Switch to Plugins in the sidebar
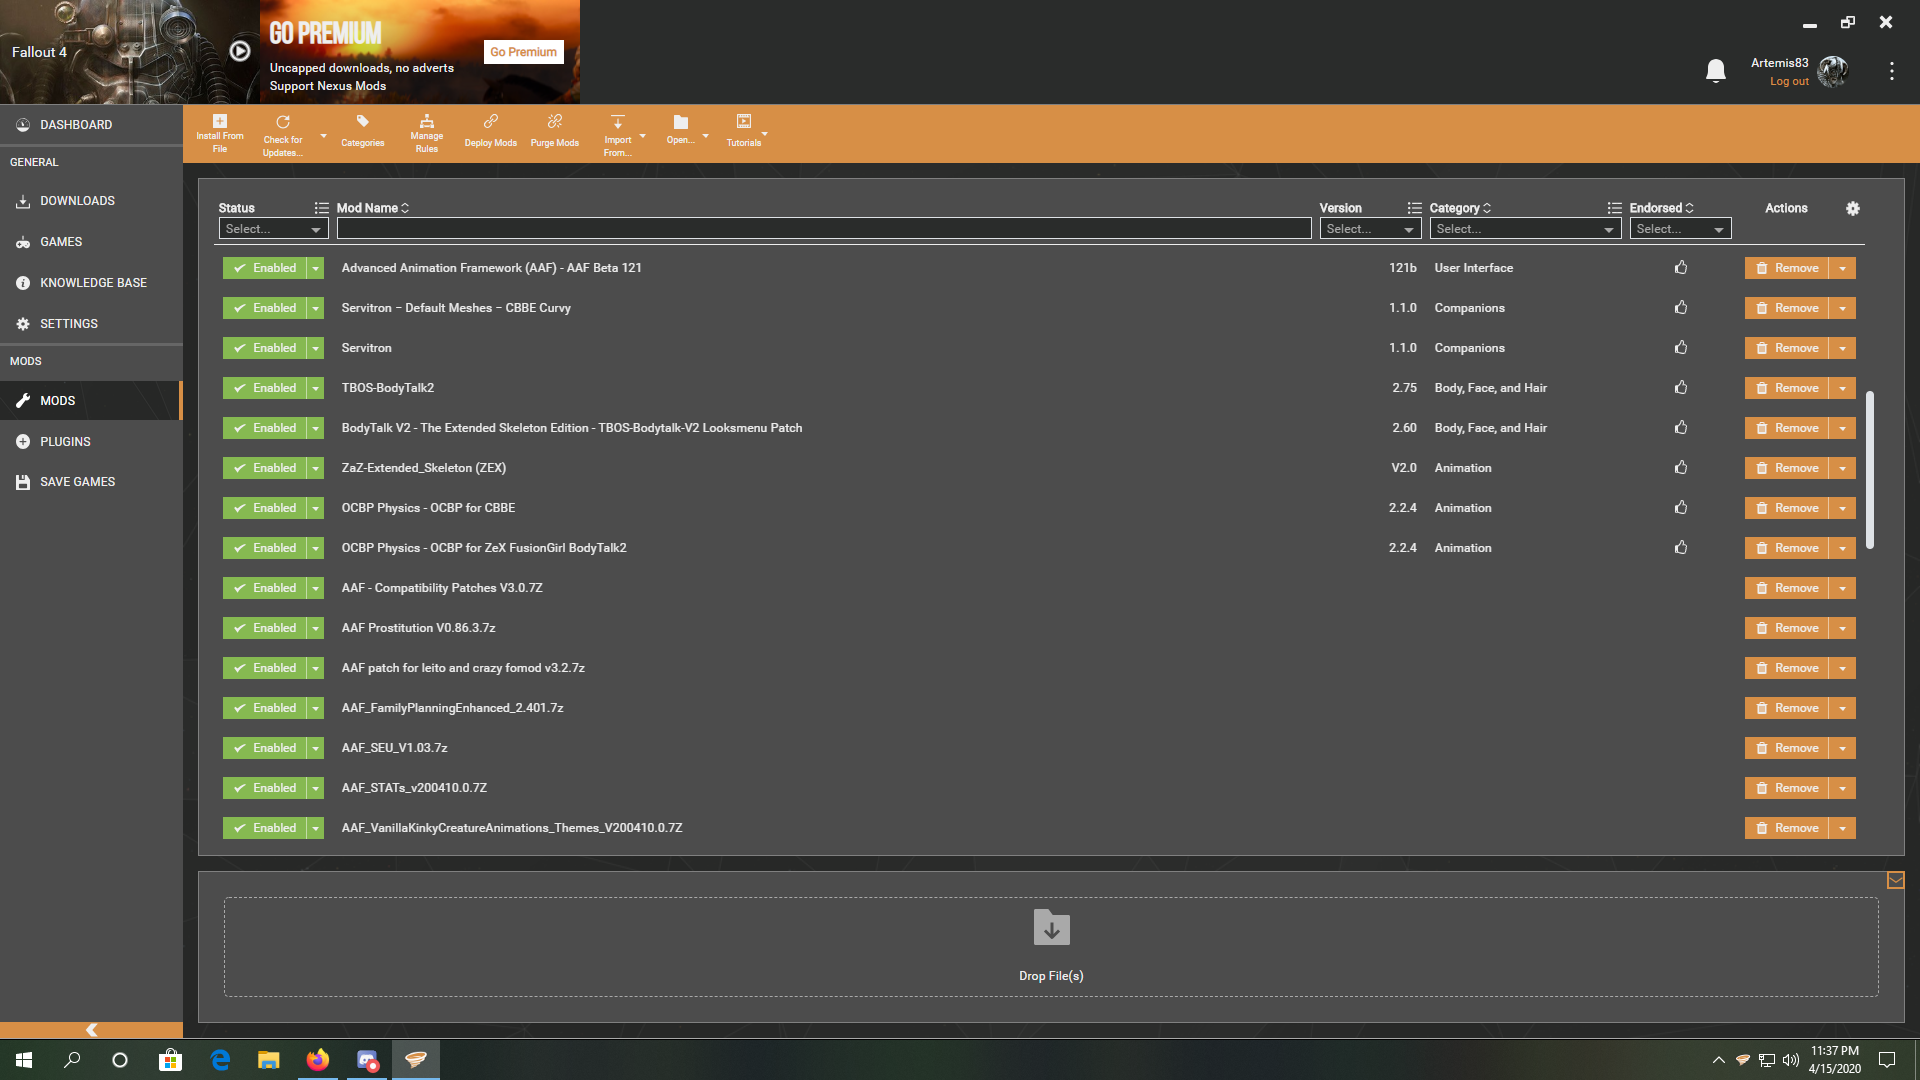Viewport: 1920px width, 1080px height. [x=91, y=441]
